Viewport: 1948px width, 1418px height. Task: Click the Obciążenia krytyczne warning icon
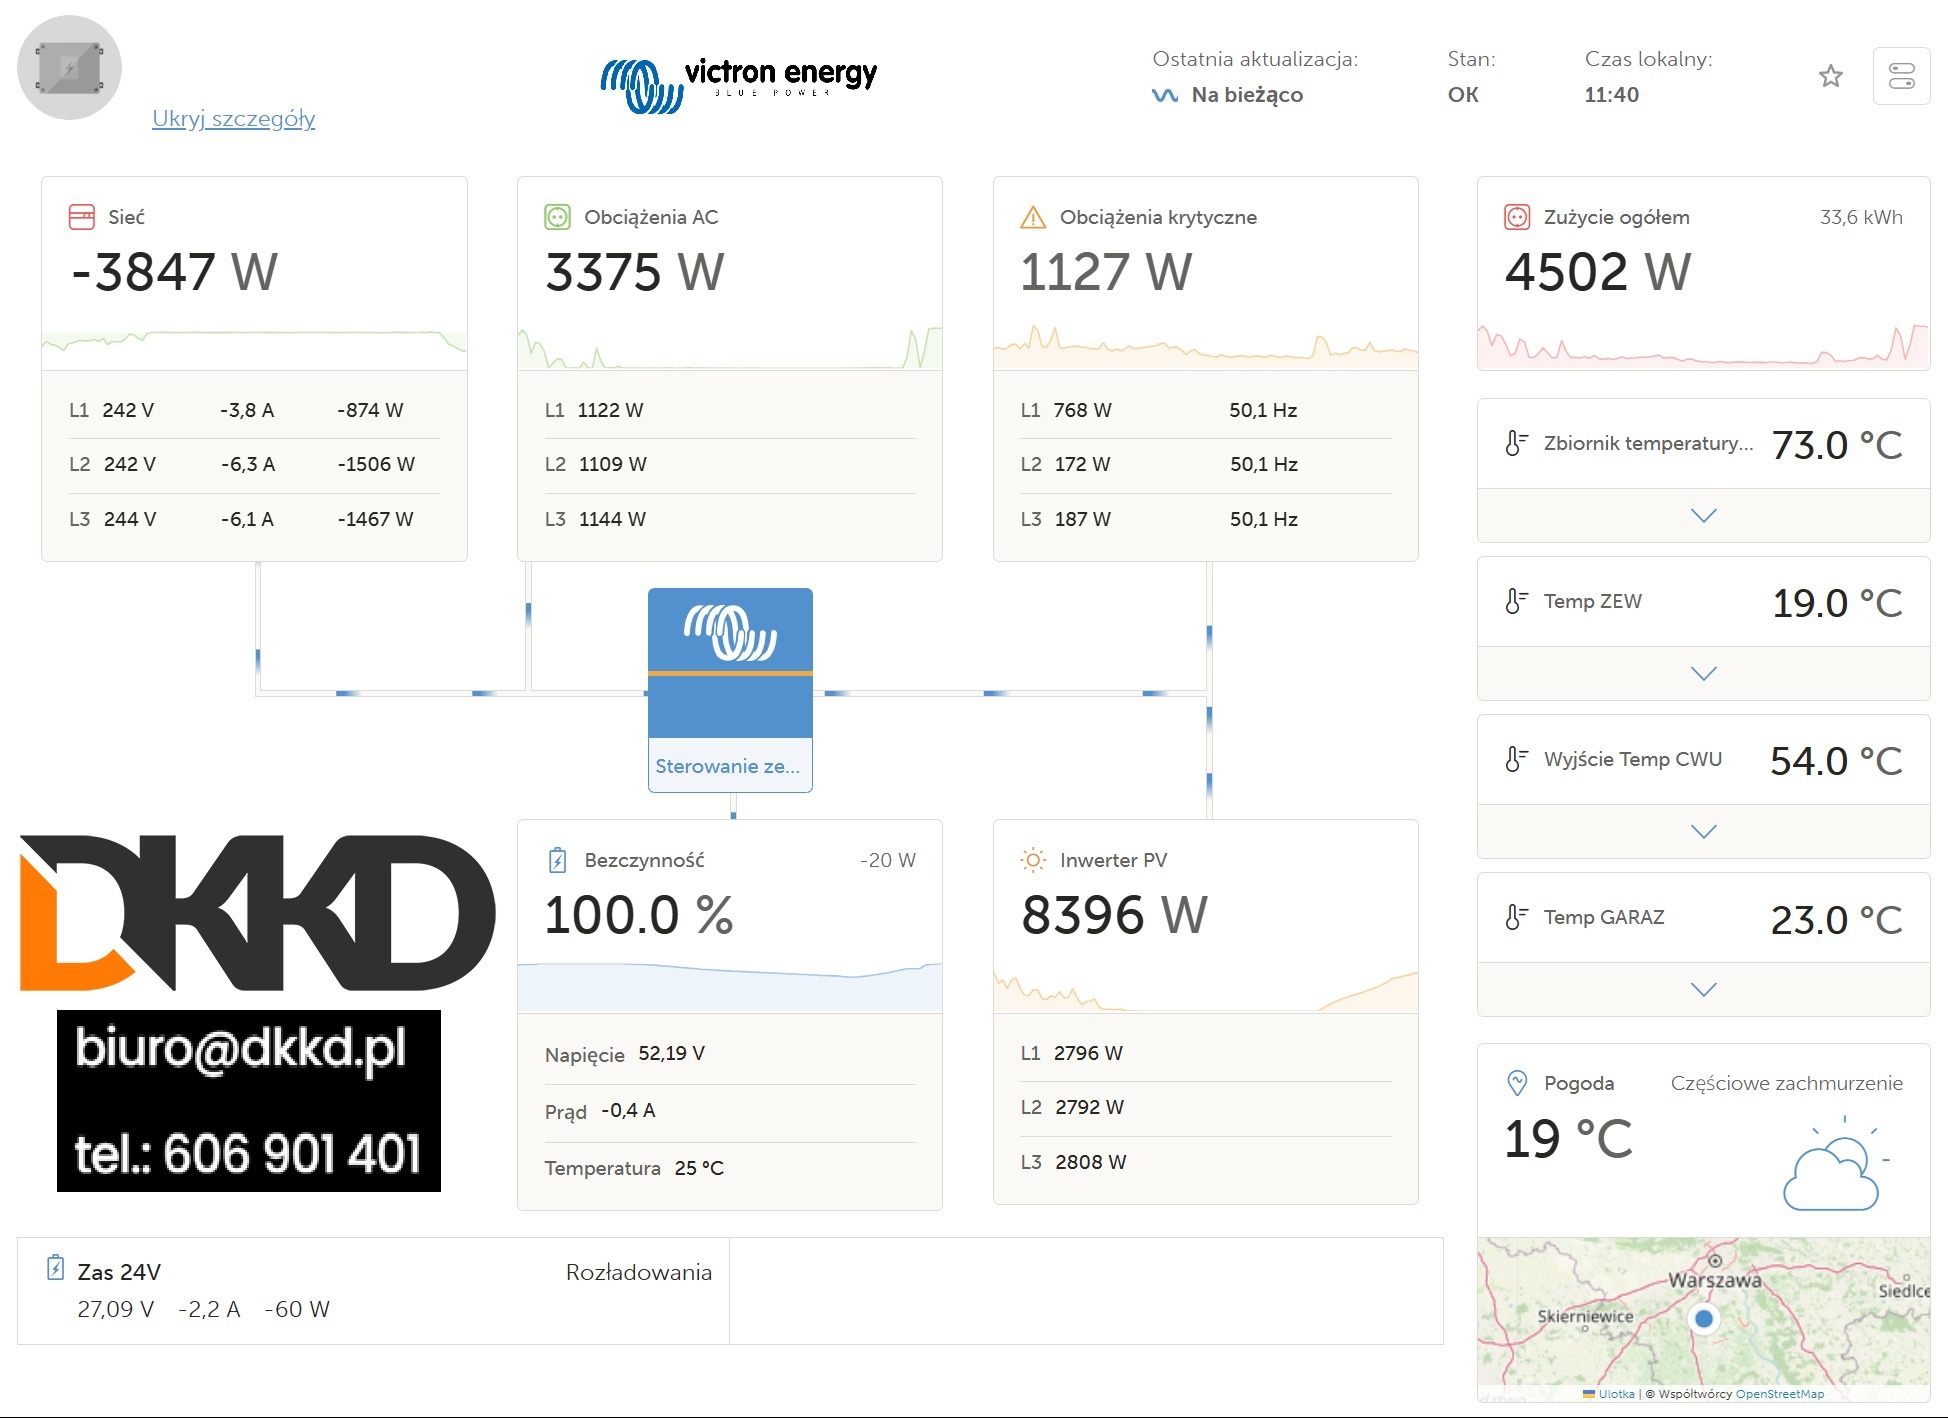pos(1032,217)
